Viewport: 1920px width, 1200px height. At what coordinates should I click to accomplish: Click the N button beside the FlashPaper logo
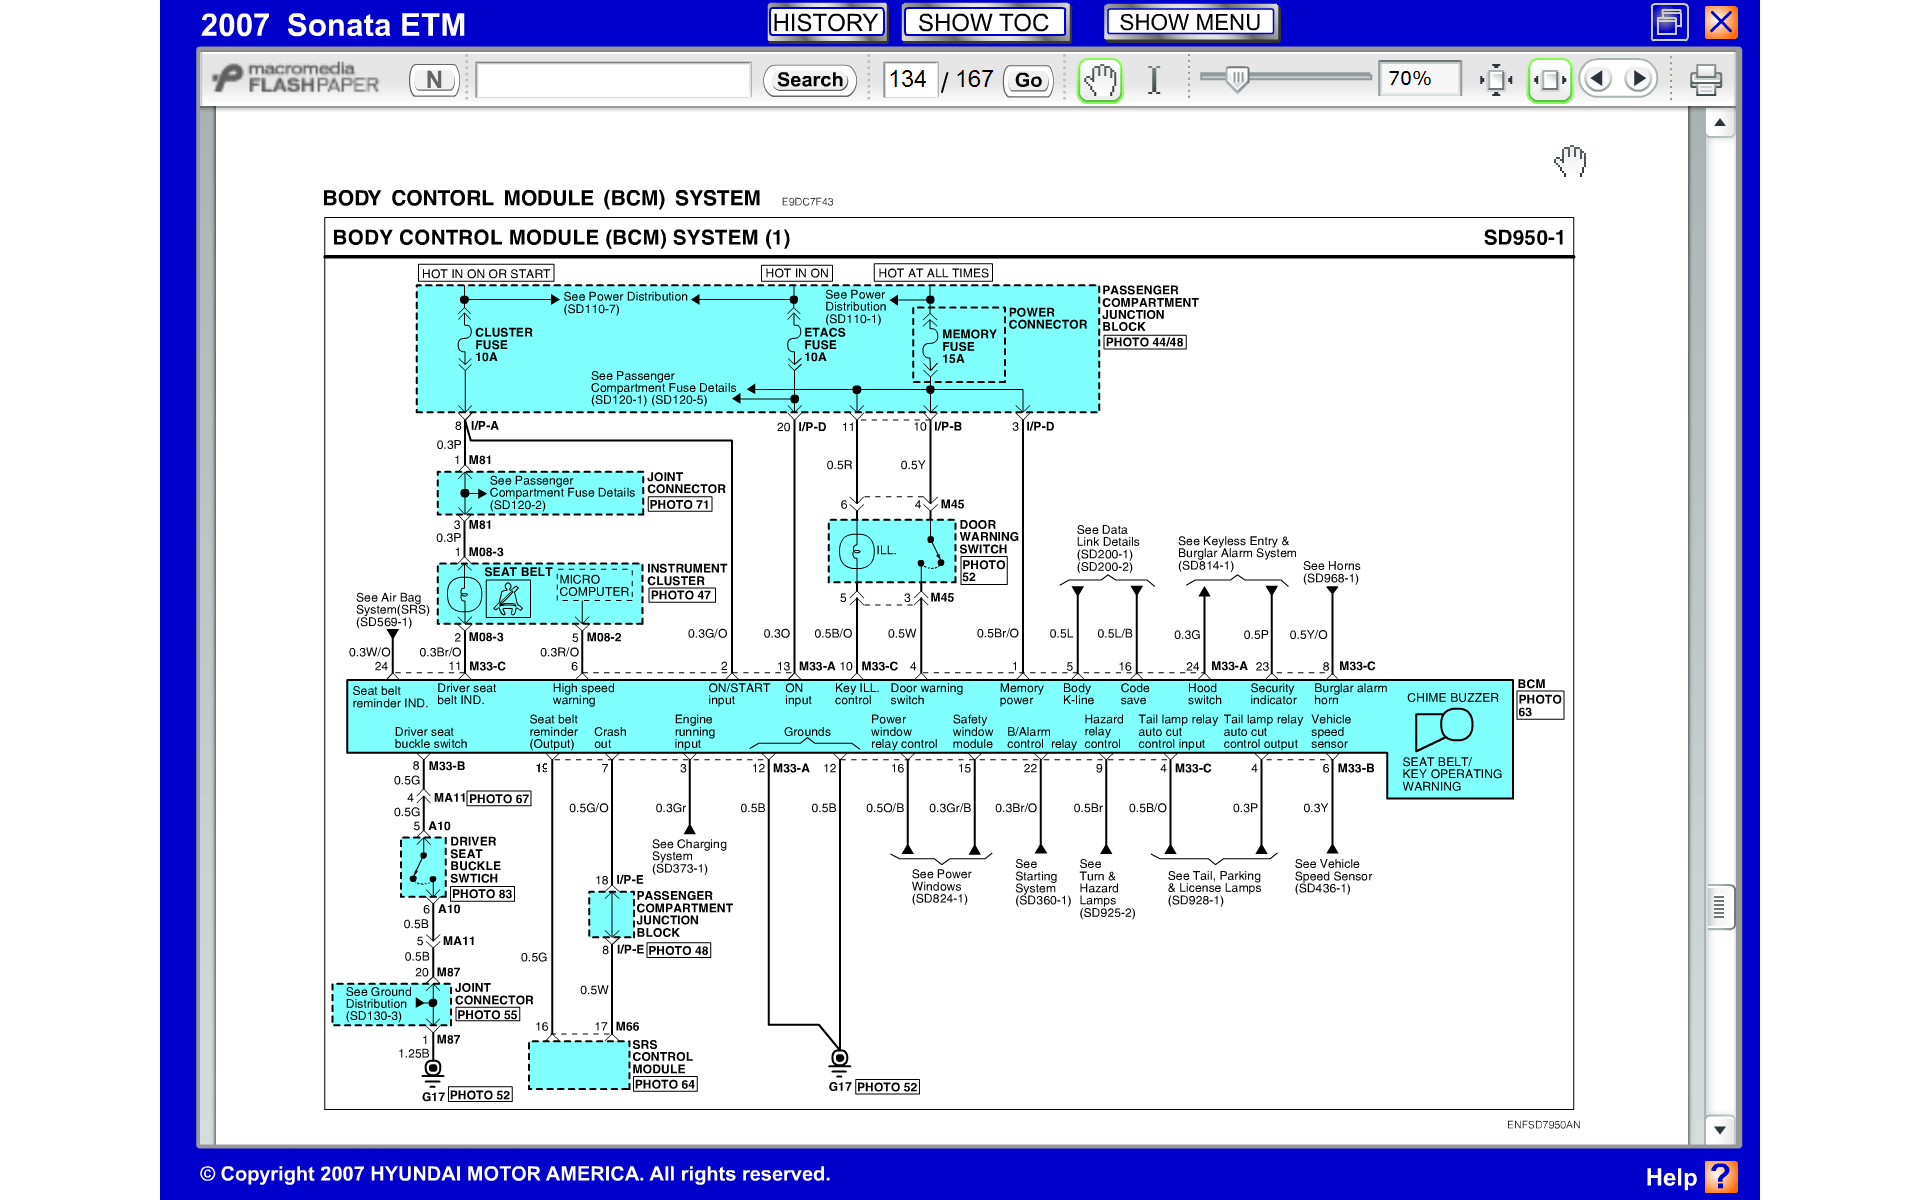434,80
